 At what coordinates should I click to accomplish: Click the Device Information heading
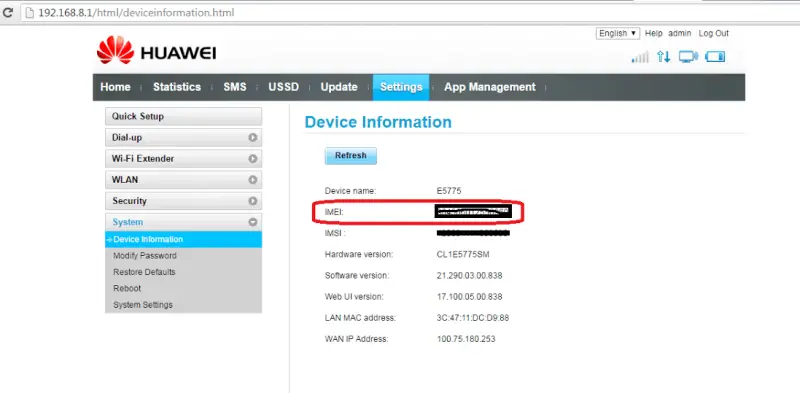(378, 122)
